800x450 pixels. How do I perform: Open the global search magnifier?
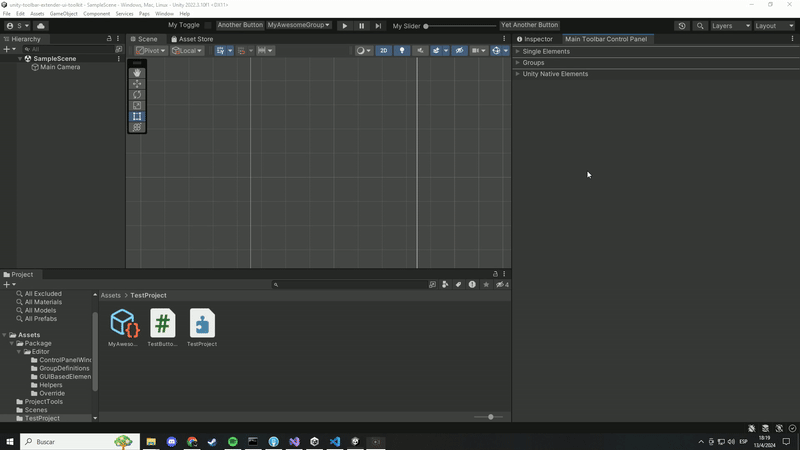(x=700, y=26)
